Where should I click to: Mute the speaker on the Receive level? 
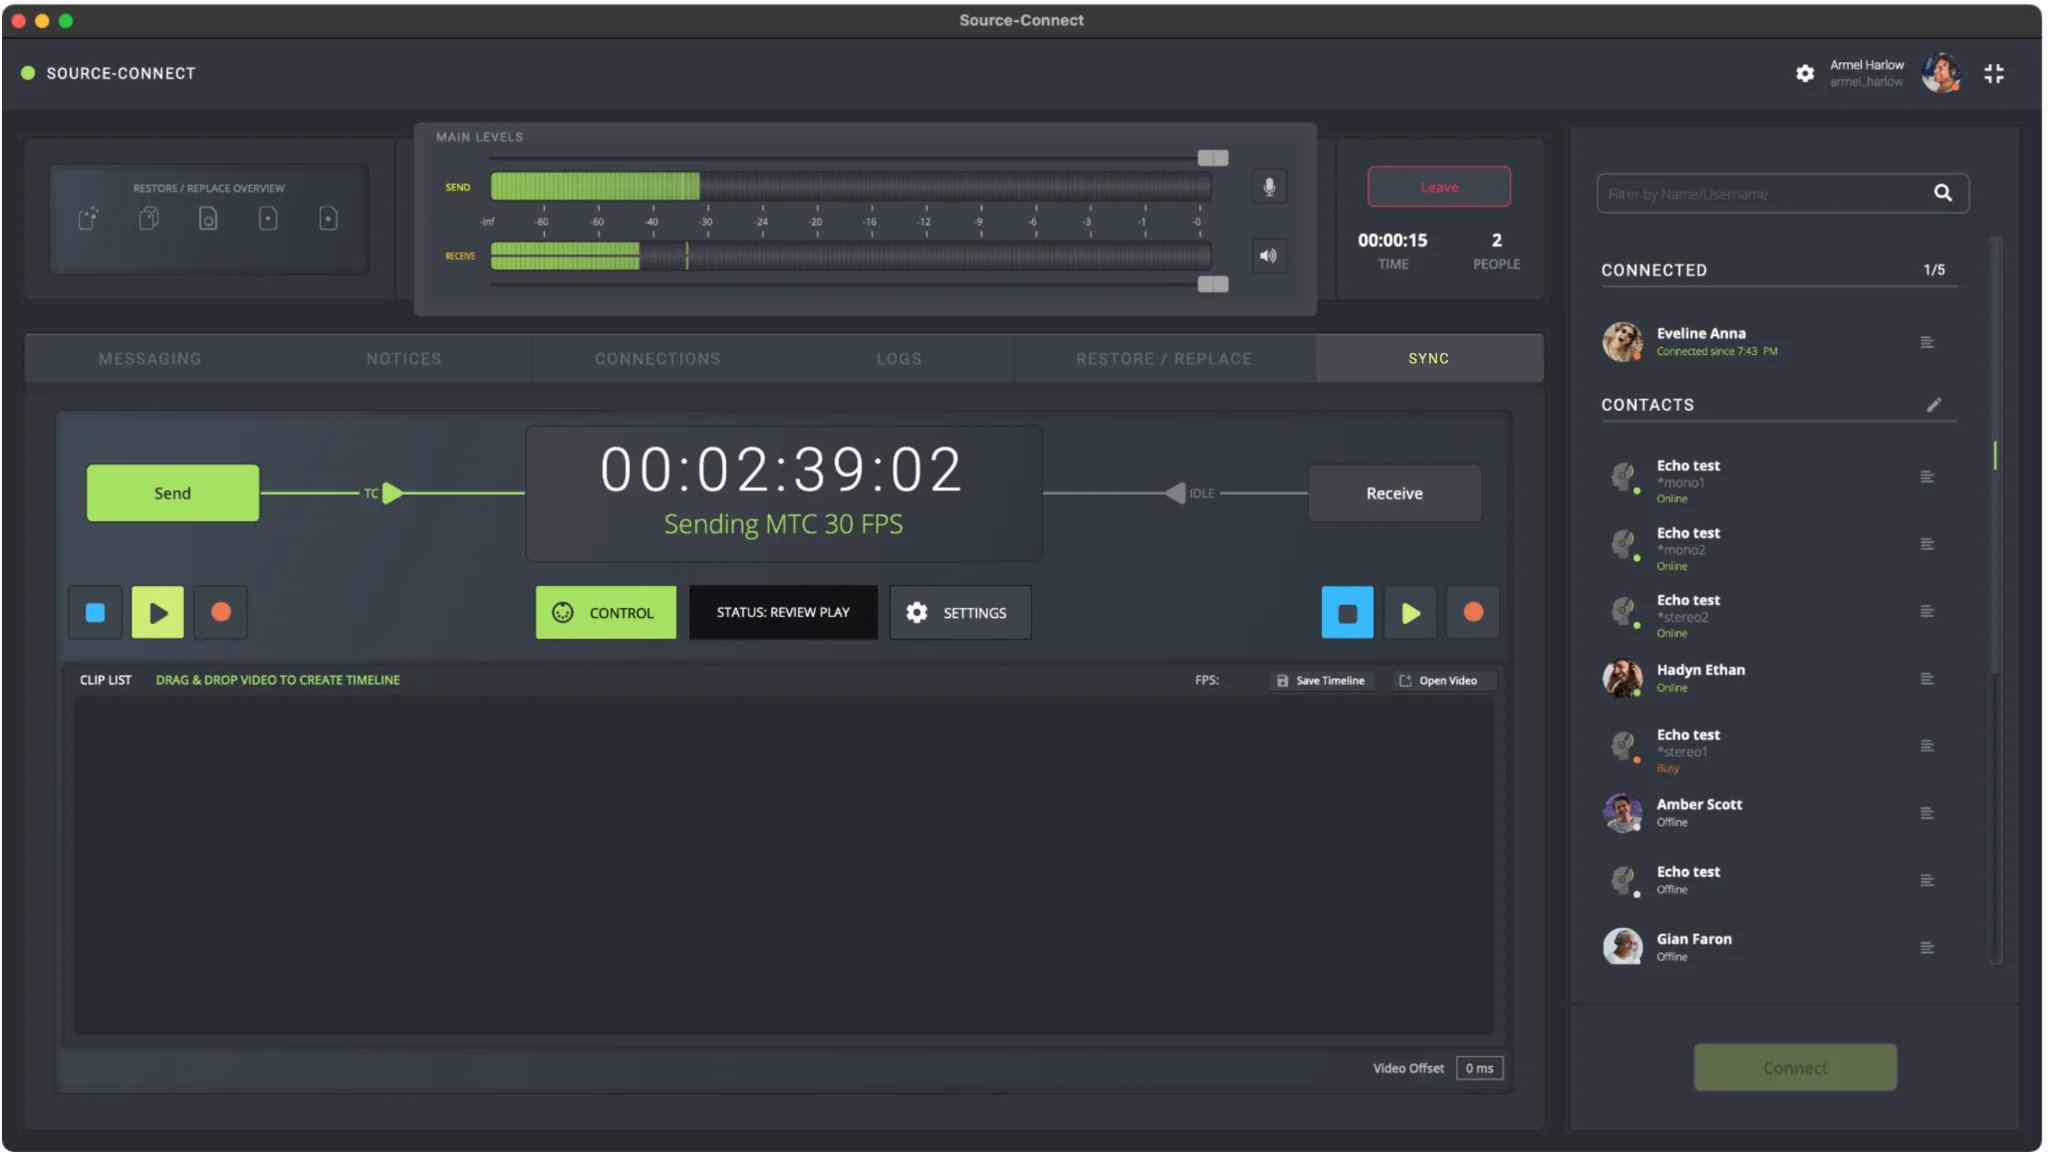click(1269, 256)
